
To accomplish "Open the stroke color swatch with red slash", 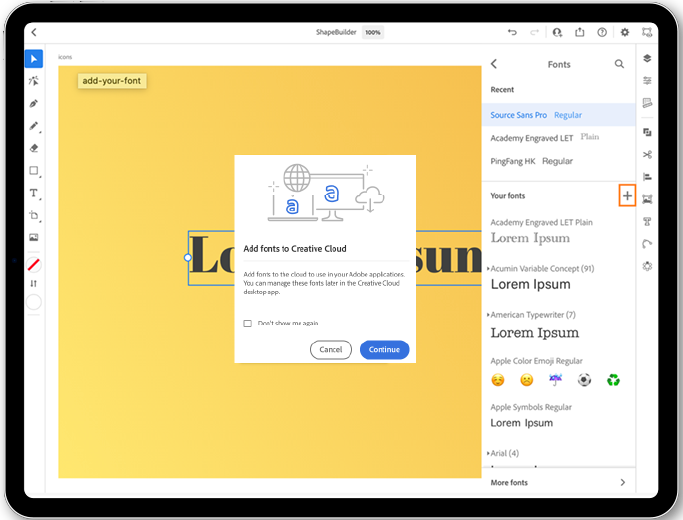I will (34, 264).
